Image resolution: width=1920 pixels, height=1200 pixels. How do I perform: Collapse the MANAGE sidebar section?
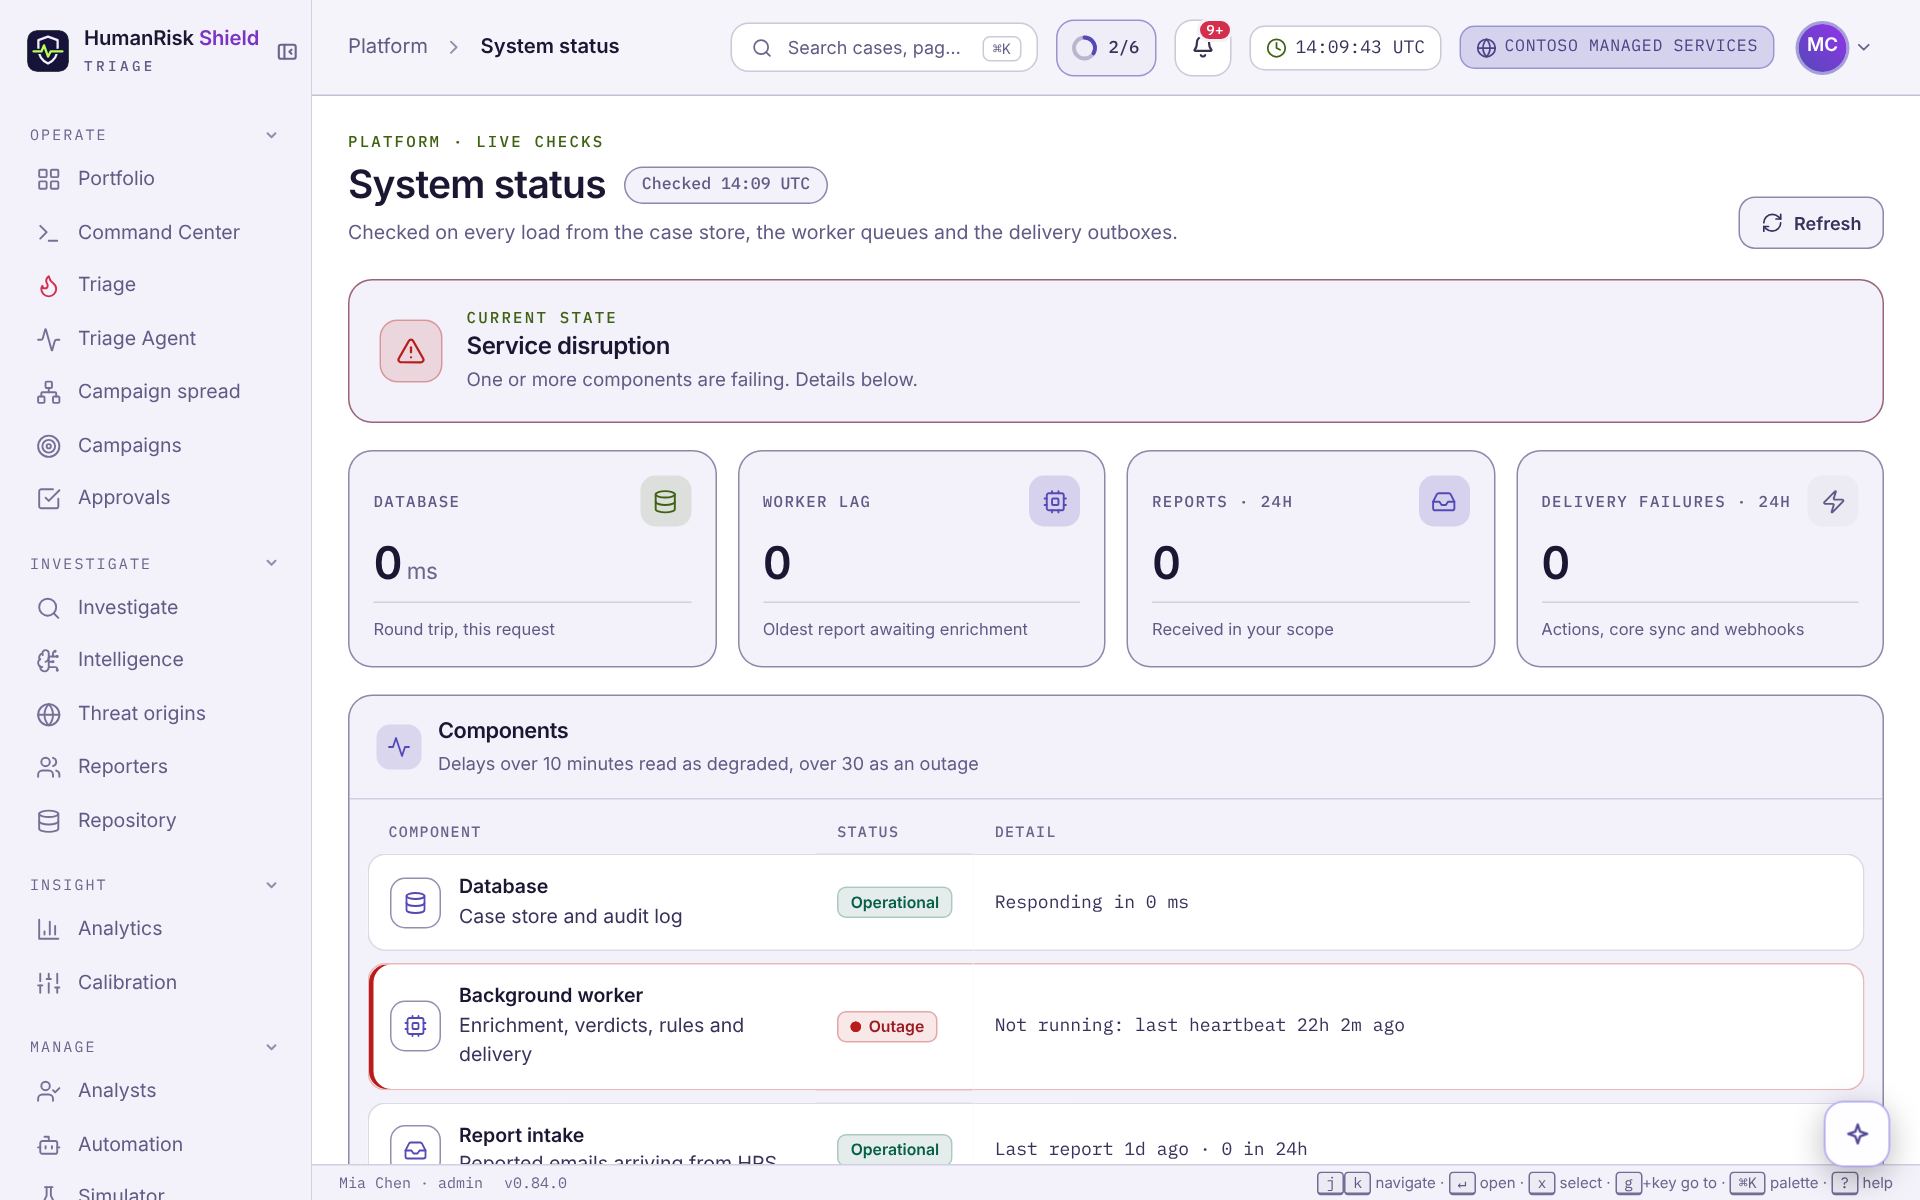[271, 1047]
